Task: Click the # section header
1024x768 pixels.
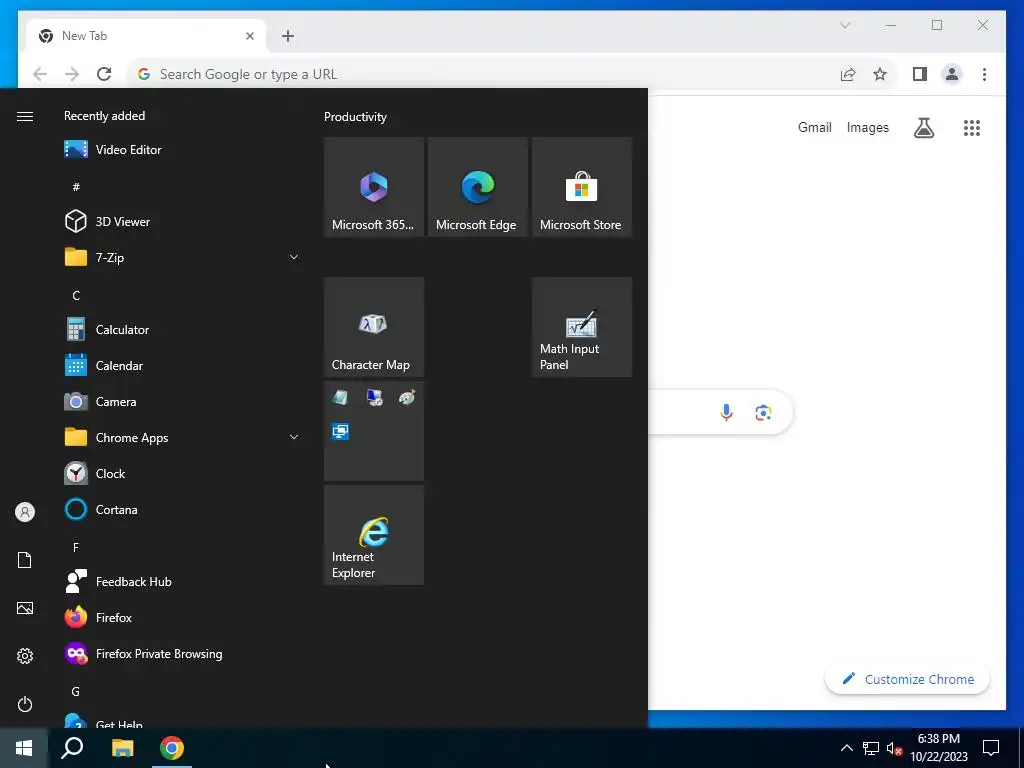Action: 76,187
